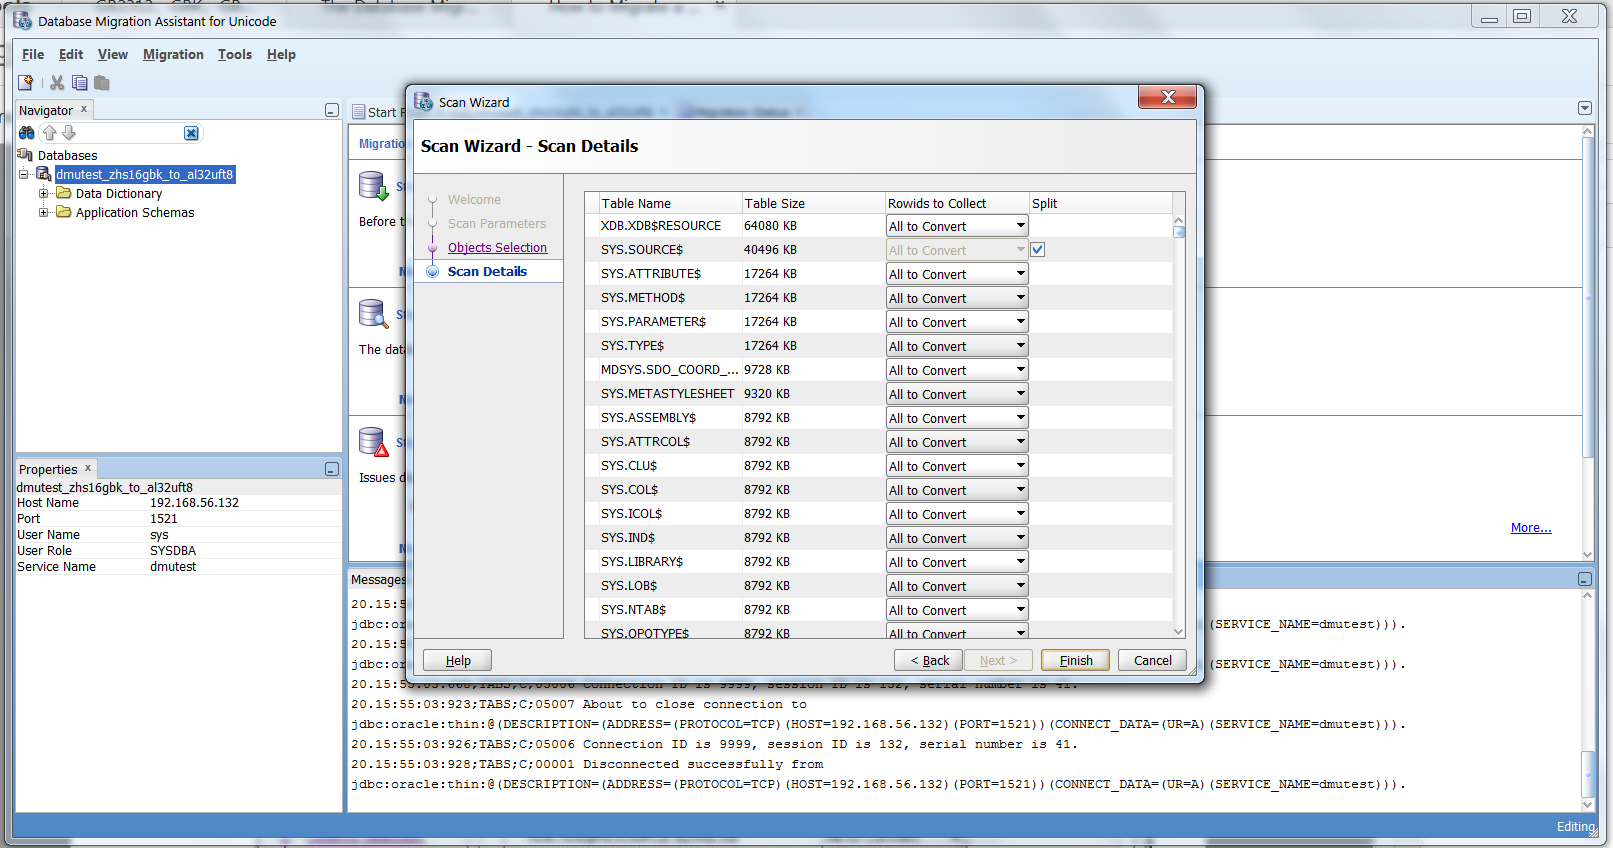Click the application icon in main title bar
This screenshot has height=848, width=1613.
[x=22, y=20]
